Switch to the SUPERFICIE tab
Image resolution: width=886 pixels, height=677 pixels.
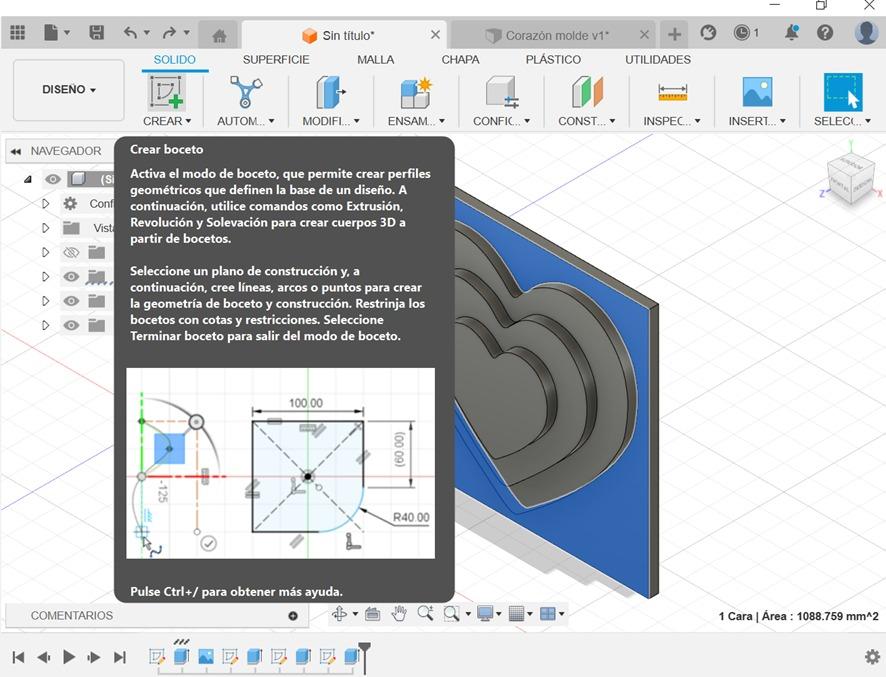click(276, 59)
